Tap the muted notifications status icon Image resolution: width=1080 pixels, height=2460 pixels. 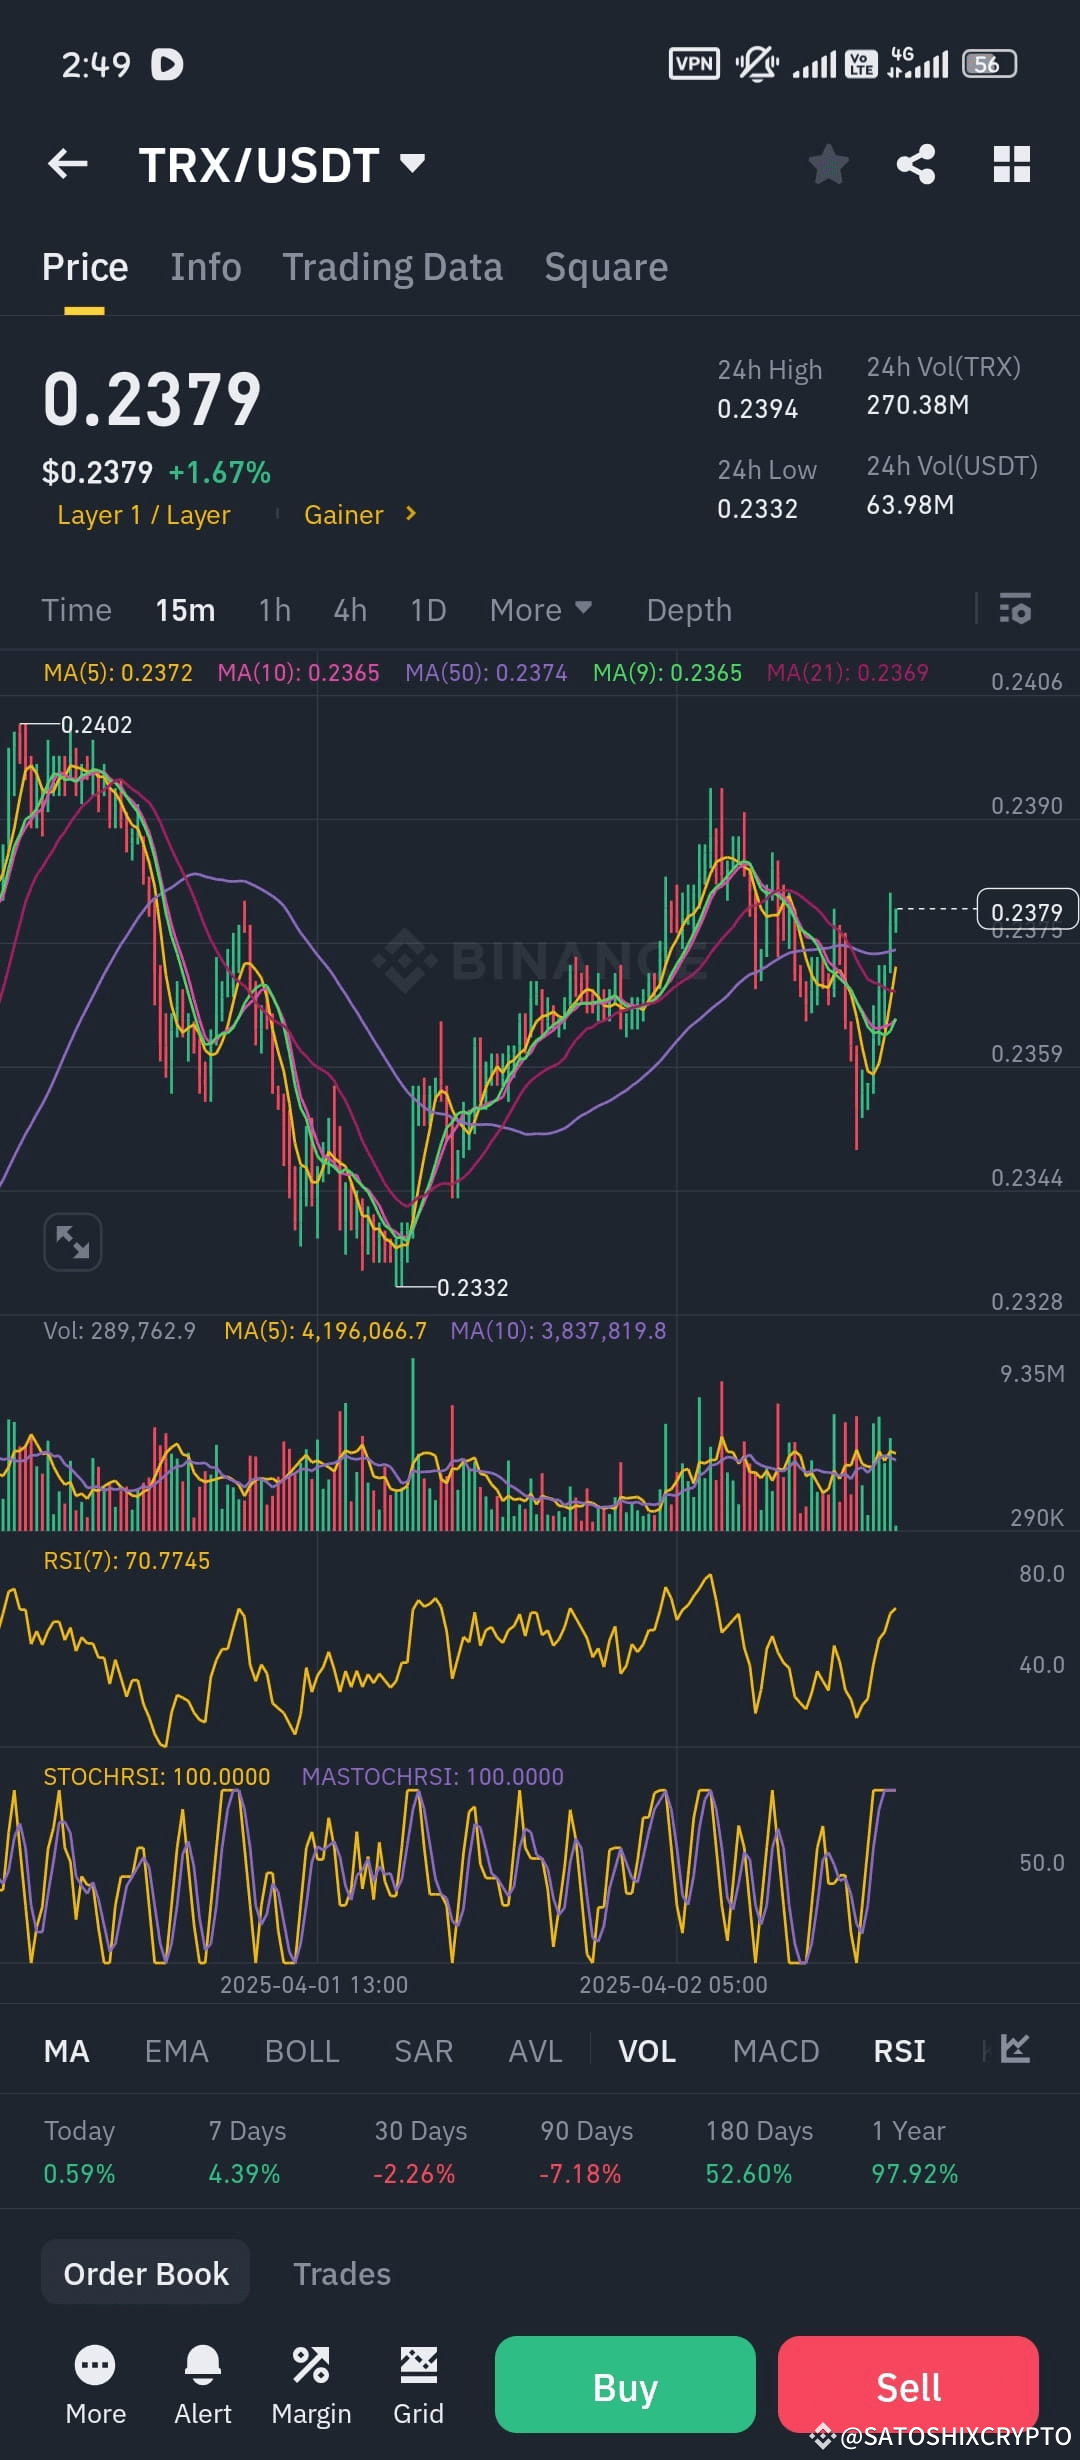pos(757,64)
